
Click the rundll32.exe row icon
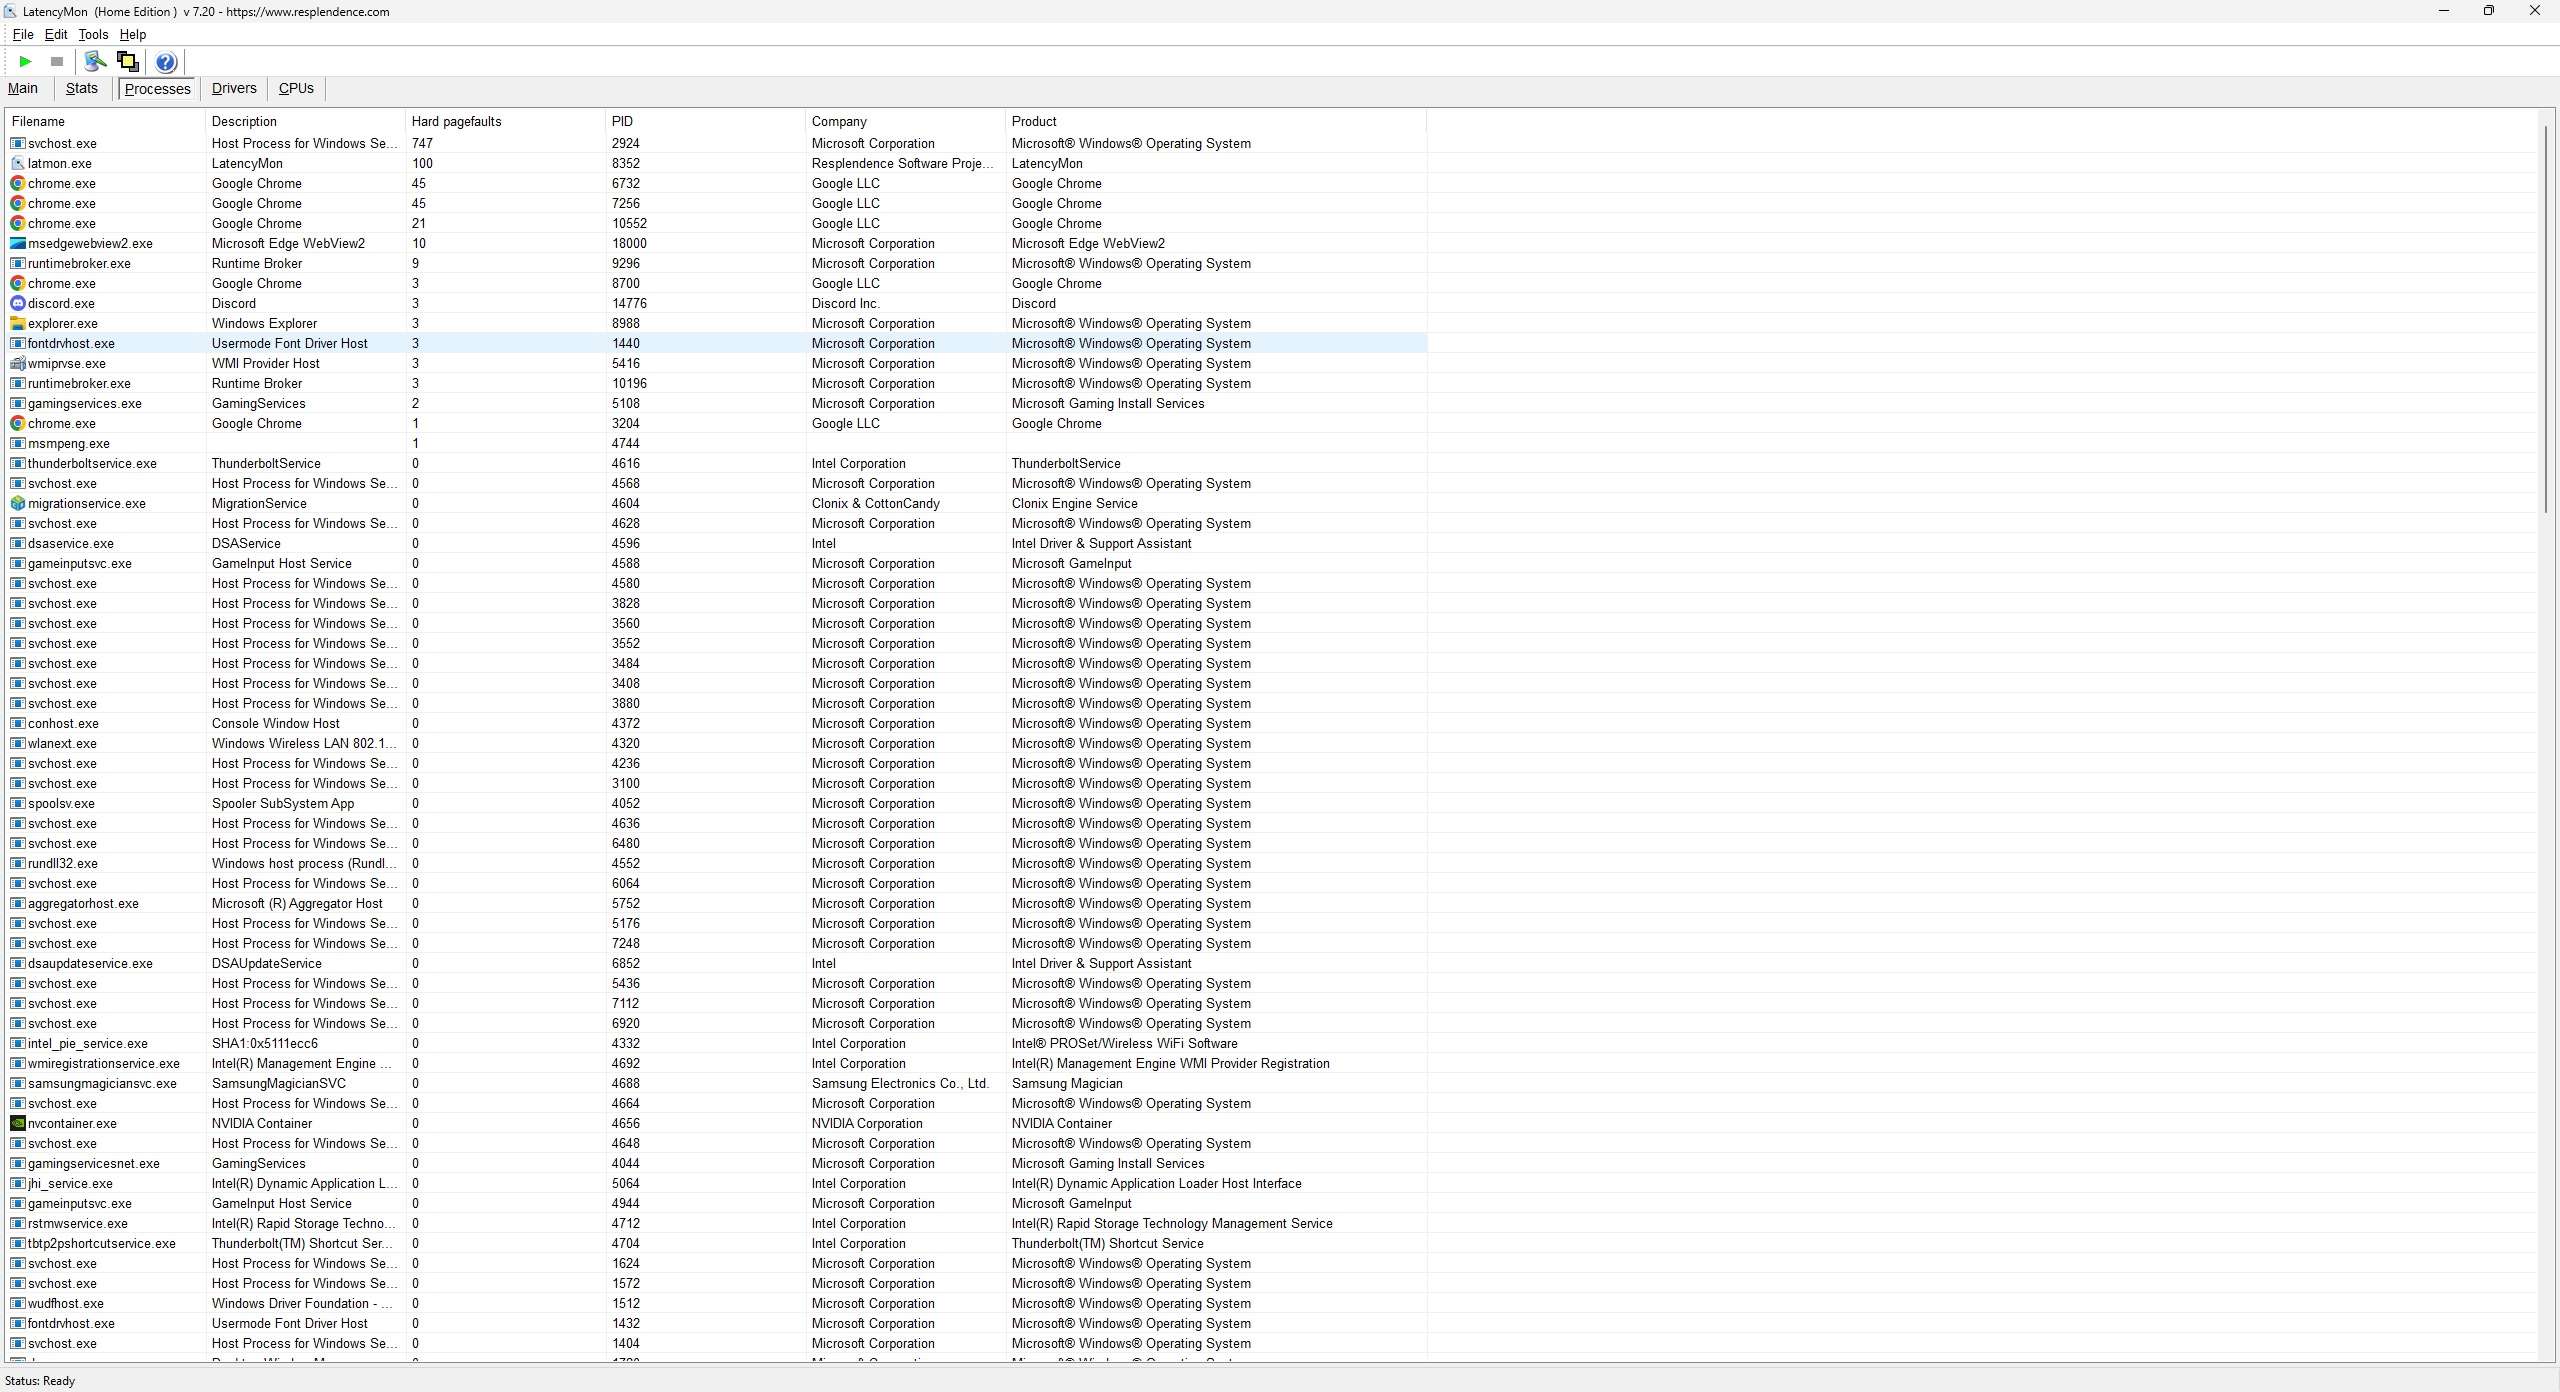[x=18, y=863]
